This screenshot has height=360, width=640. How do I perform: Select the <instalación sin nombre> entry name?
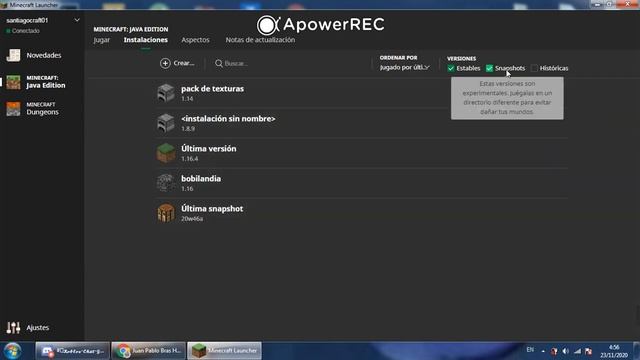tap(228, 119)
